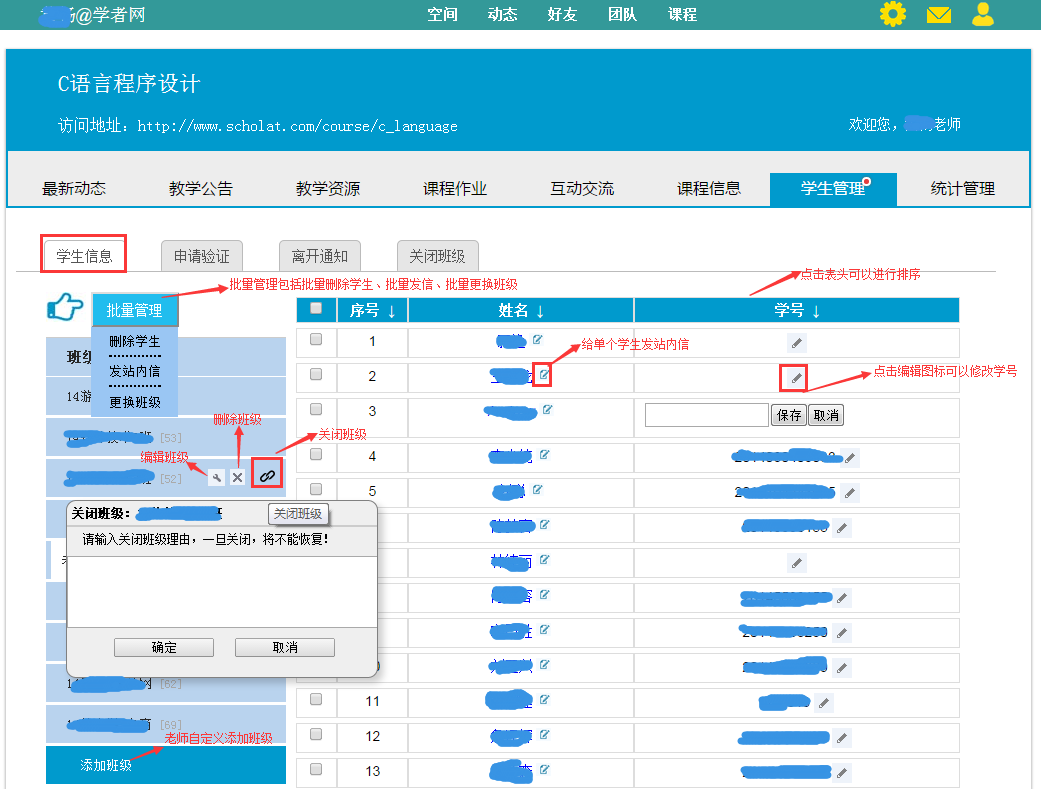This screenshot has height=789, width=1041.
Task: Click the pencil edit icon in row 2
Action: tap(795, 378)
